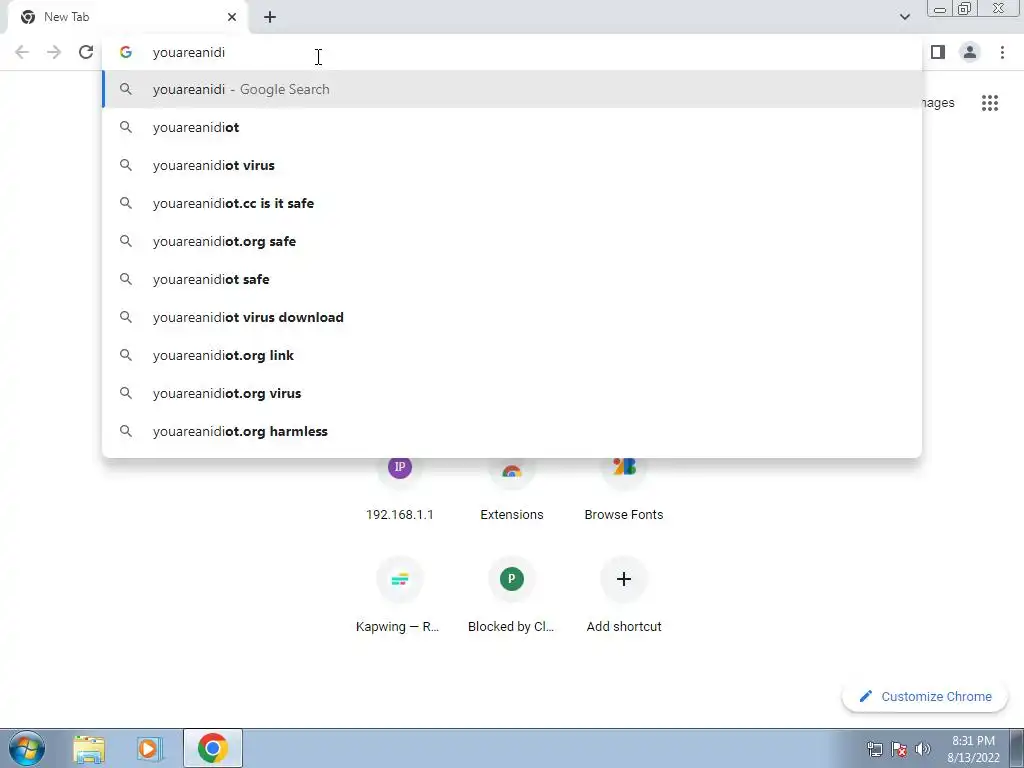Viewport: 1024px width, 768px height.
Task: Close the New Tab tab
Action: (x=232, y=17)
